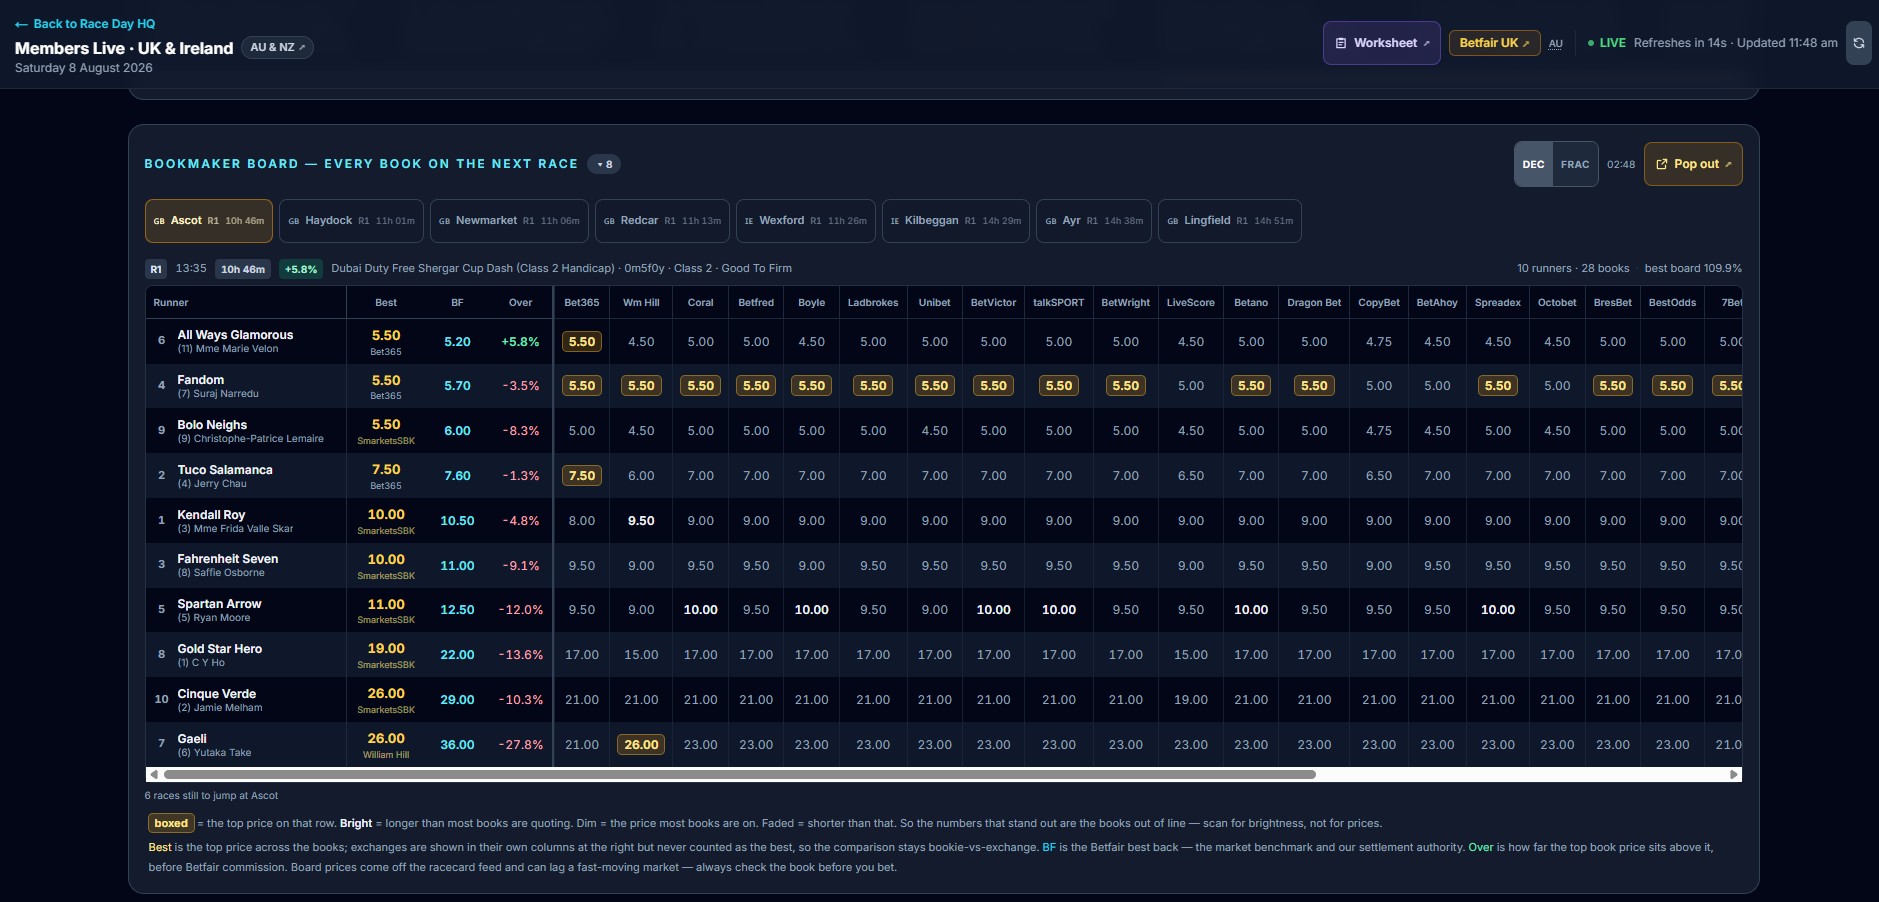Click the Octobet column header
1879x902 pixels.
coord(1557,302)
